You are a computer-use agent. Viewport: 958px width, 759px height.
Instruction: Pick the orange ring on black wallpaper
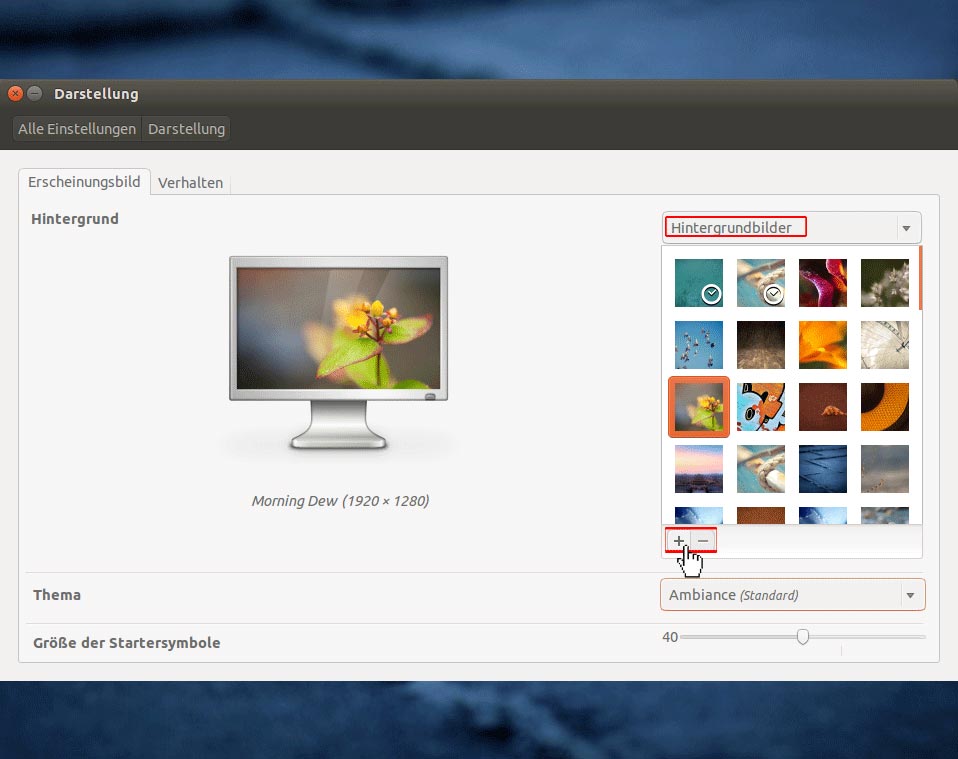tap(885, 407)
